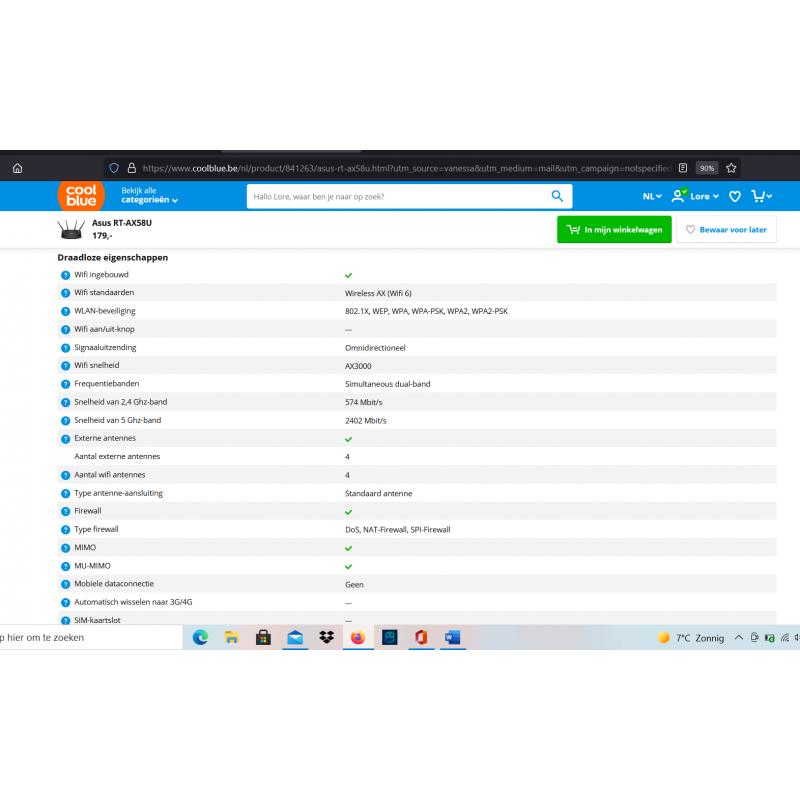Screen dimensions: 800x800
Task: Open the wishlist heart icon in header
Action: [735, 196]
